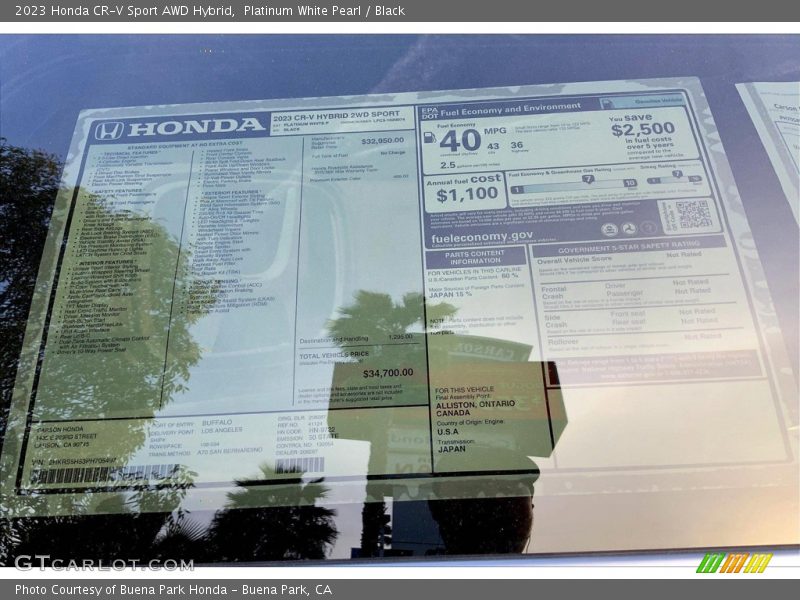Screen dimensions: 800x600
Task: Click the 'CARSON HONDA' dealer name
Action: point(60,430)
